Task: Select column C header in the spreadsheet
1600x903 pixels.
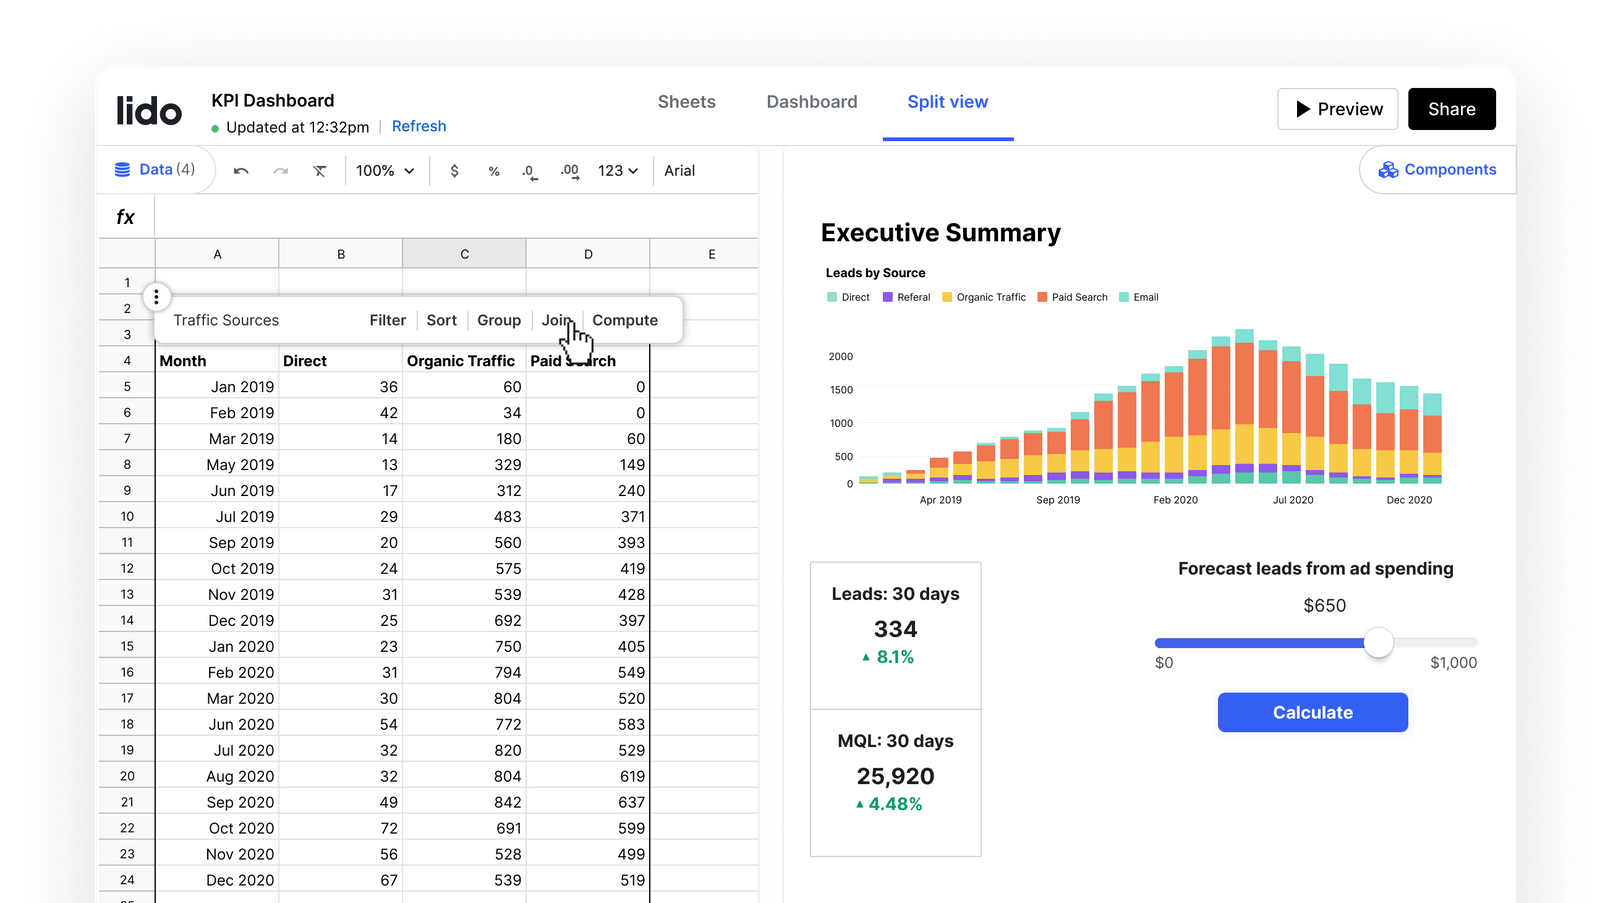Action: [463, 253]
